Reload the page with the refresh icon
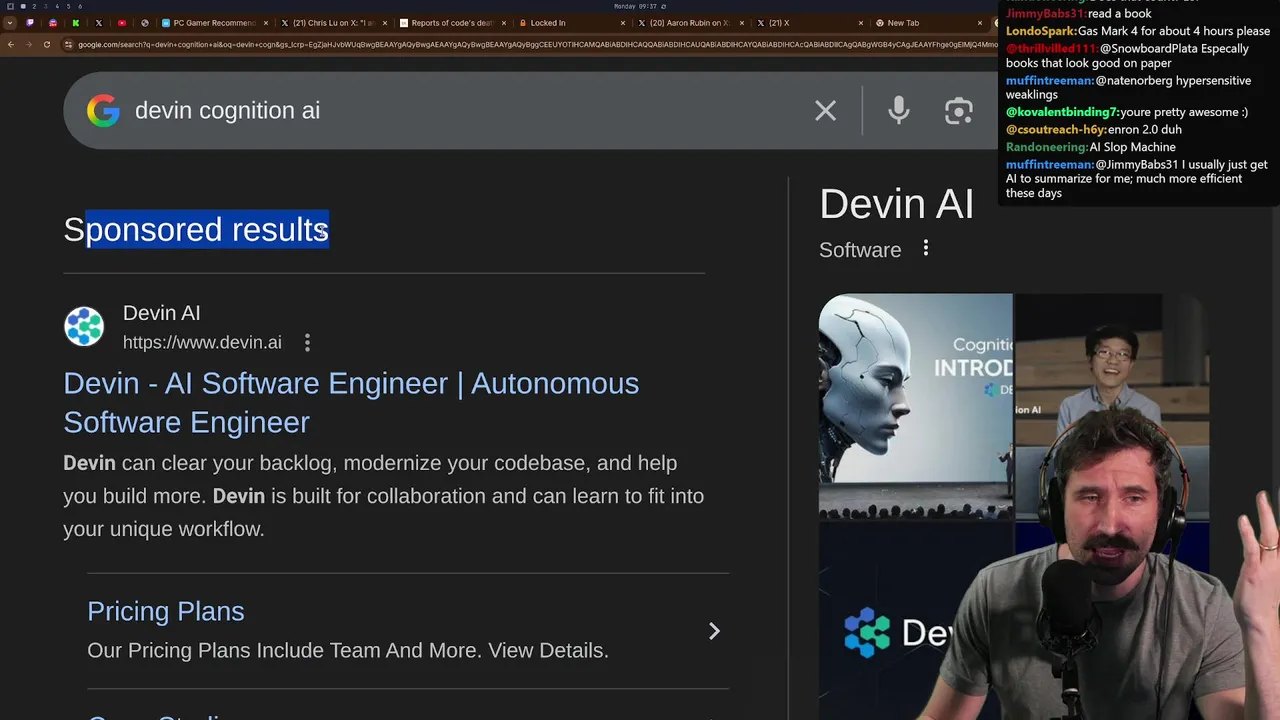Screen dimensions: 1280x720 point(47,44)
